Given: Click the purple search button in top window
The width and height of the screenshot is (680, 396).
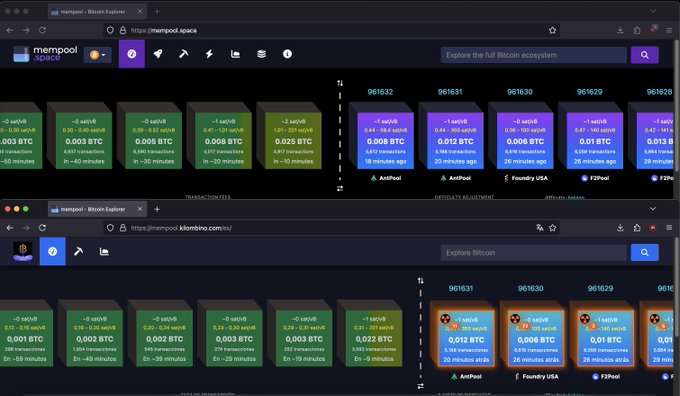Looking at the screenshot, I should pos(644,55).
